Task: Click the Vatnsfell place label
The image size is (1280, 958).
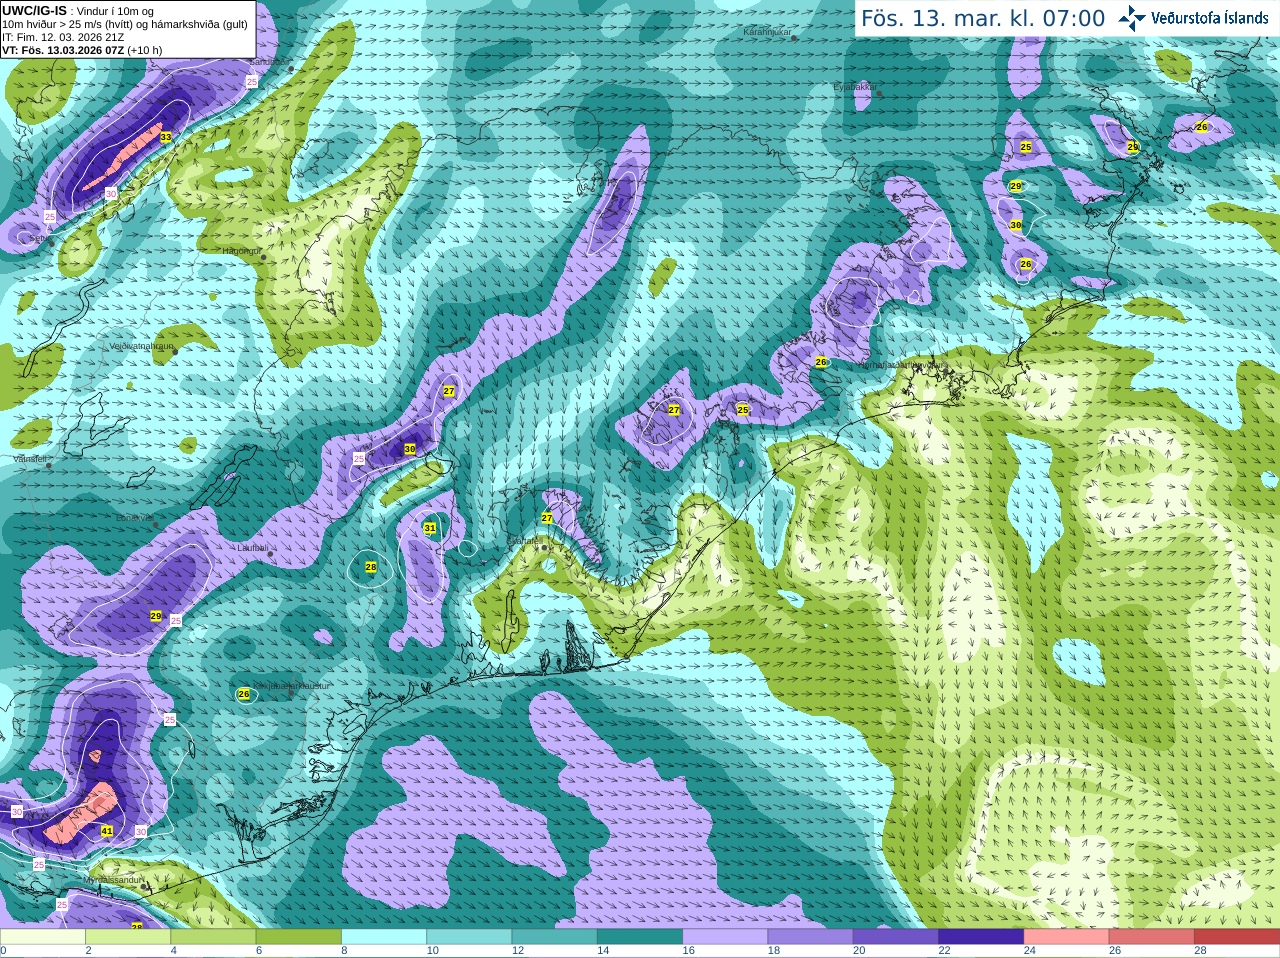Action: [x=30, y=458]
